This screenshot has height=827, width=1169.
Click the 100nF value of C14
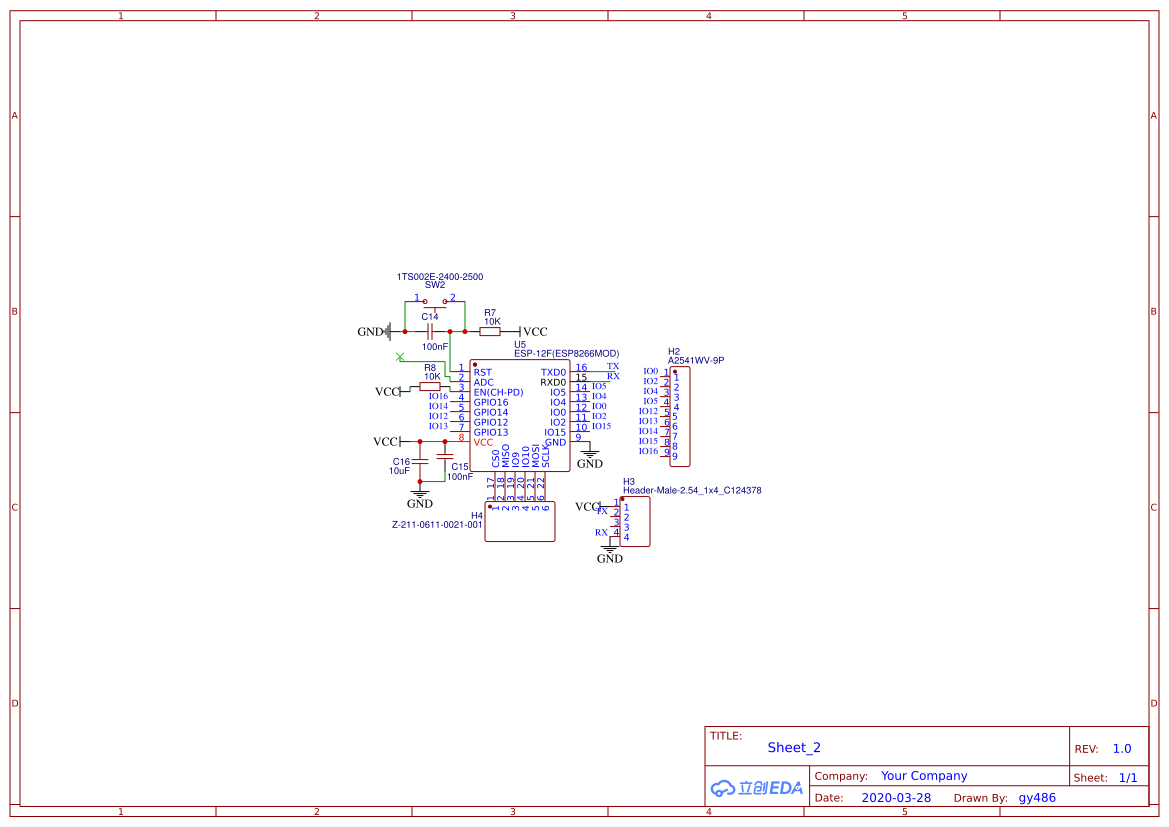(x=435, y=347)
